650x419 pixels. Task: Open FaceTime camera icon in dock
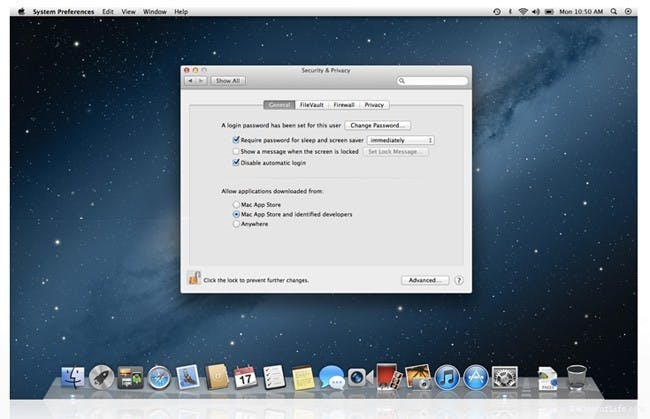click(360, 378)
